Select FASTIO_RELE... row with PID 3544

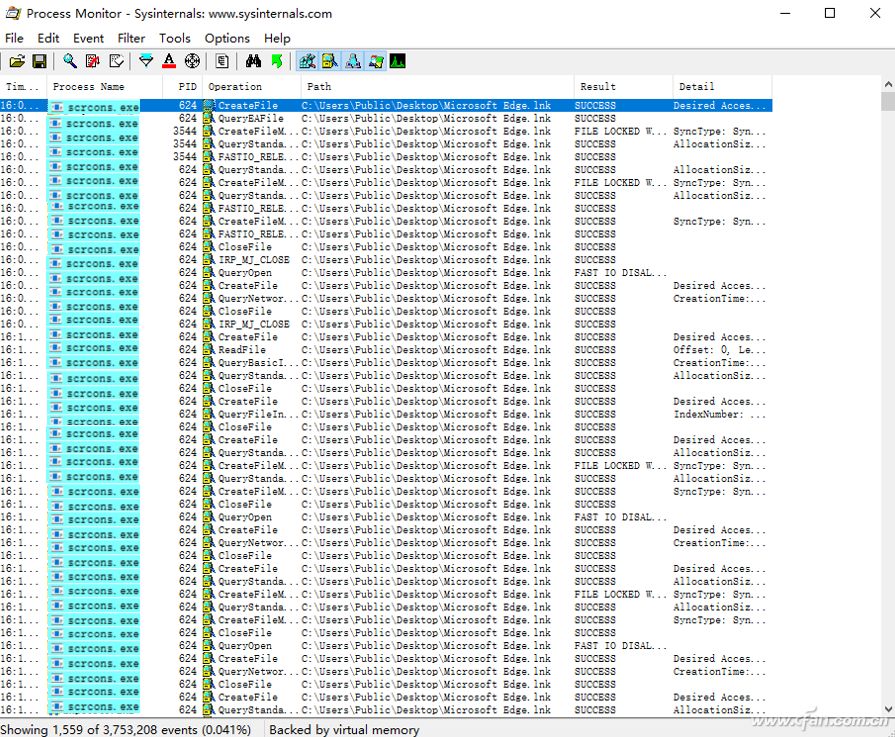tap(386, 157)
